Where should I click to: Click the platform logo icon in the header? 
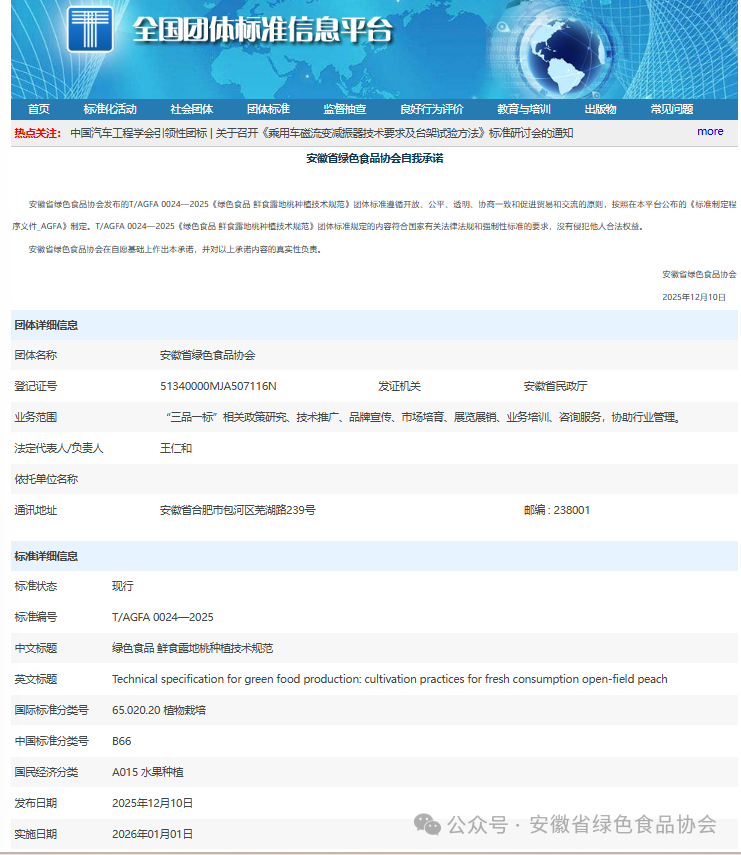pos(89,29)
